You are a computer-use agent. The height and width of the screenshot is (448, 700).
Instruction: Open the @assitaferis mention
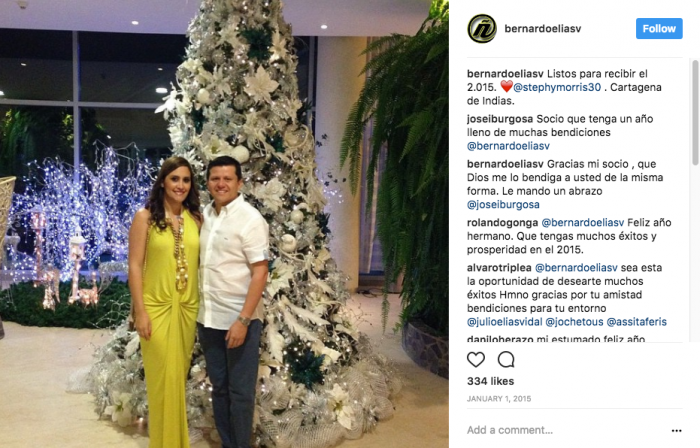click(637, 322)
